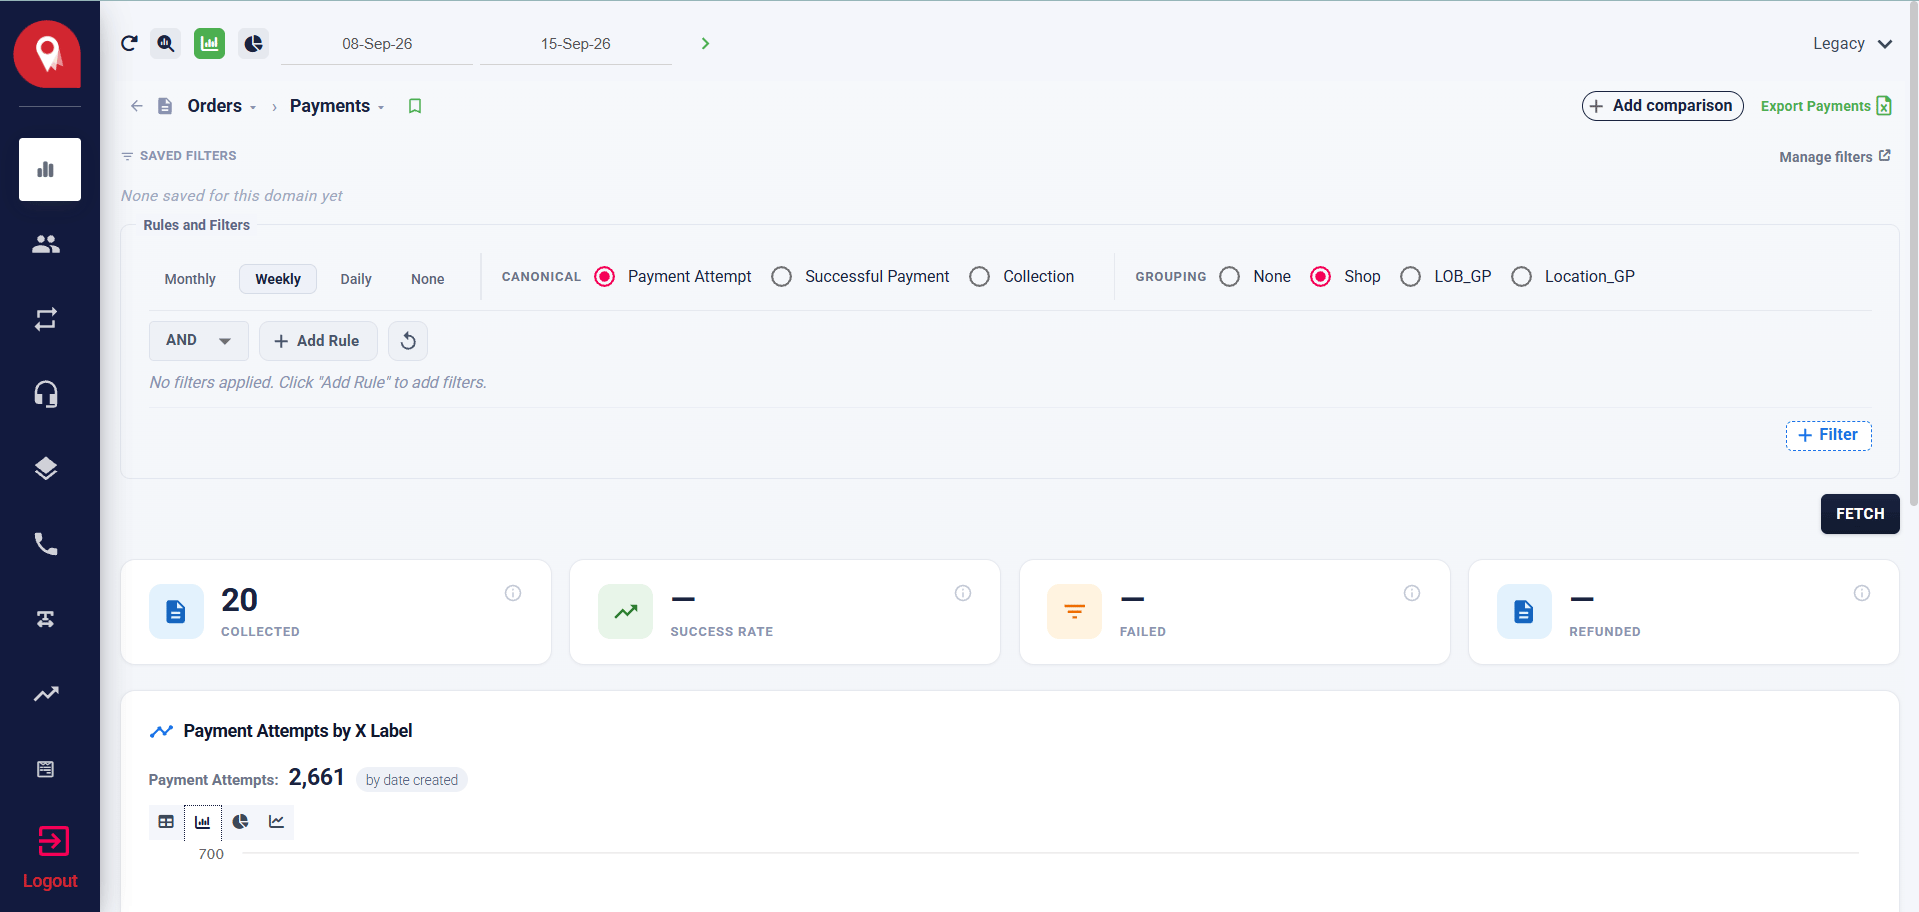Open the AND operator dropdown
Image resolution: width=1919 pixels, height=912 pixels.
[x=199, y=341]
